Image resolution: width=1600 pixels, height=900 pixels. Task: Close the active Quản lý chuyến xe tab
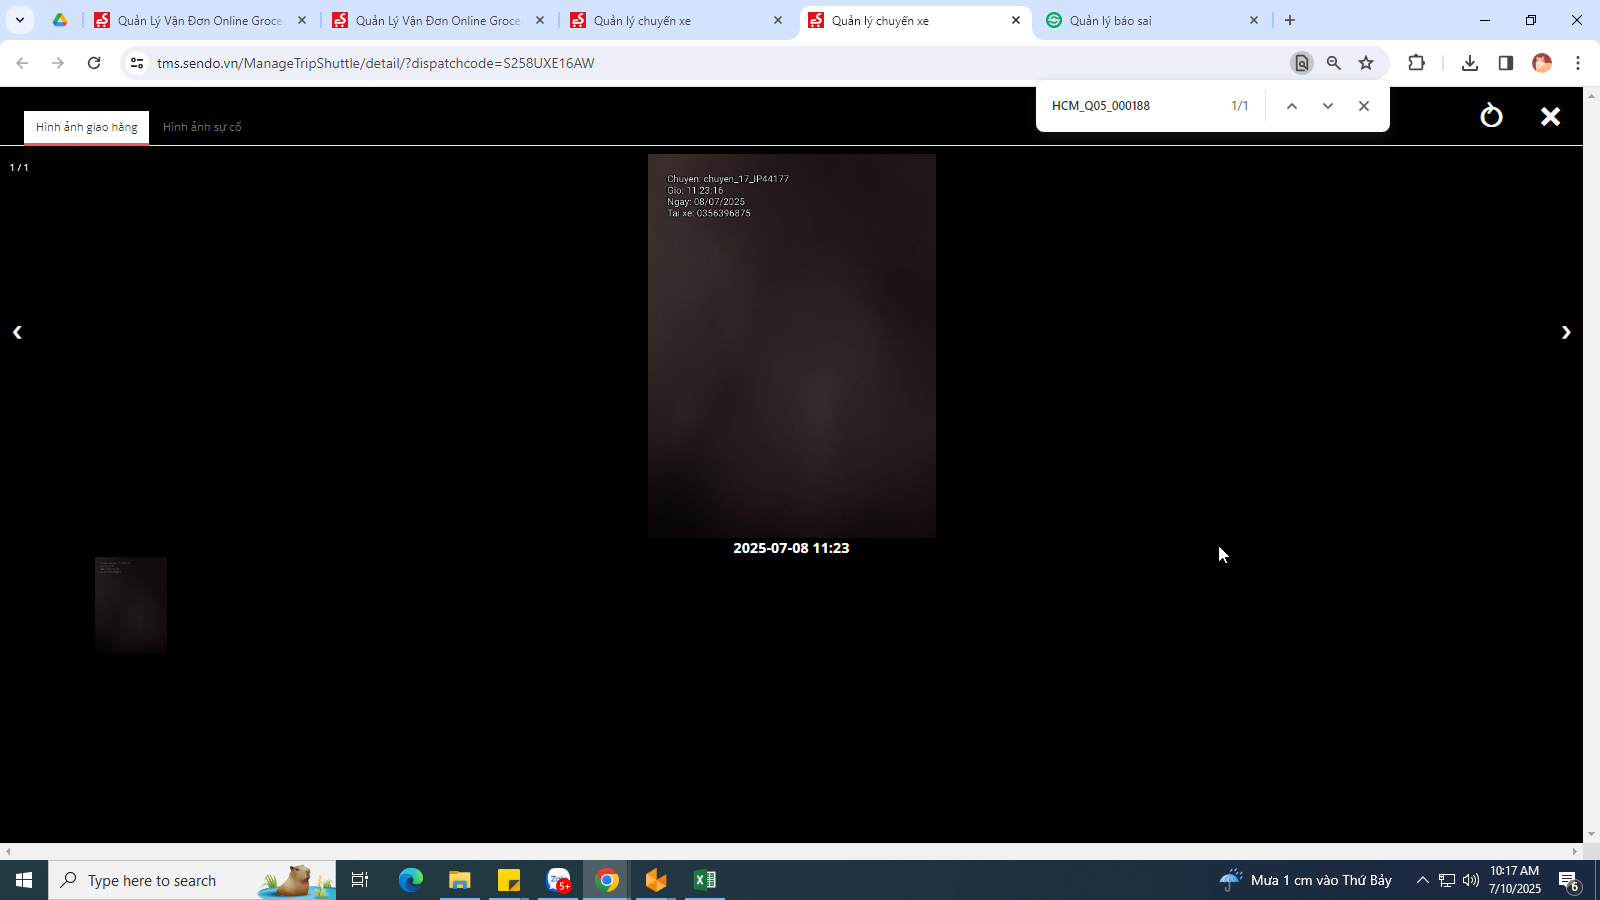click(x=1016, y=20)
